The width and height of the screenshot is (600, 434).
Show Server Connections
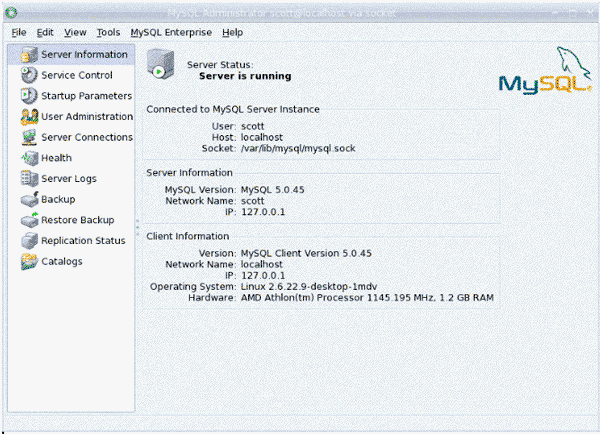click(x=87, y=137)
